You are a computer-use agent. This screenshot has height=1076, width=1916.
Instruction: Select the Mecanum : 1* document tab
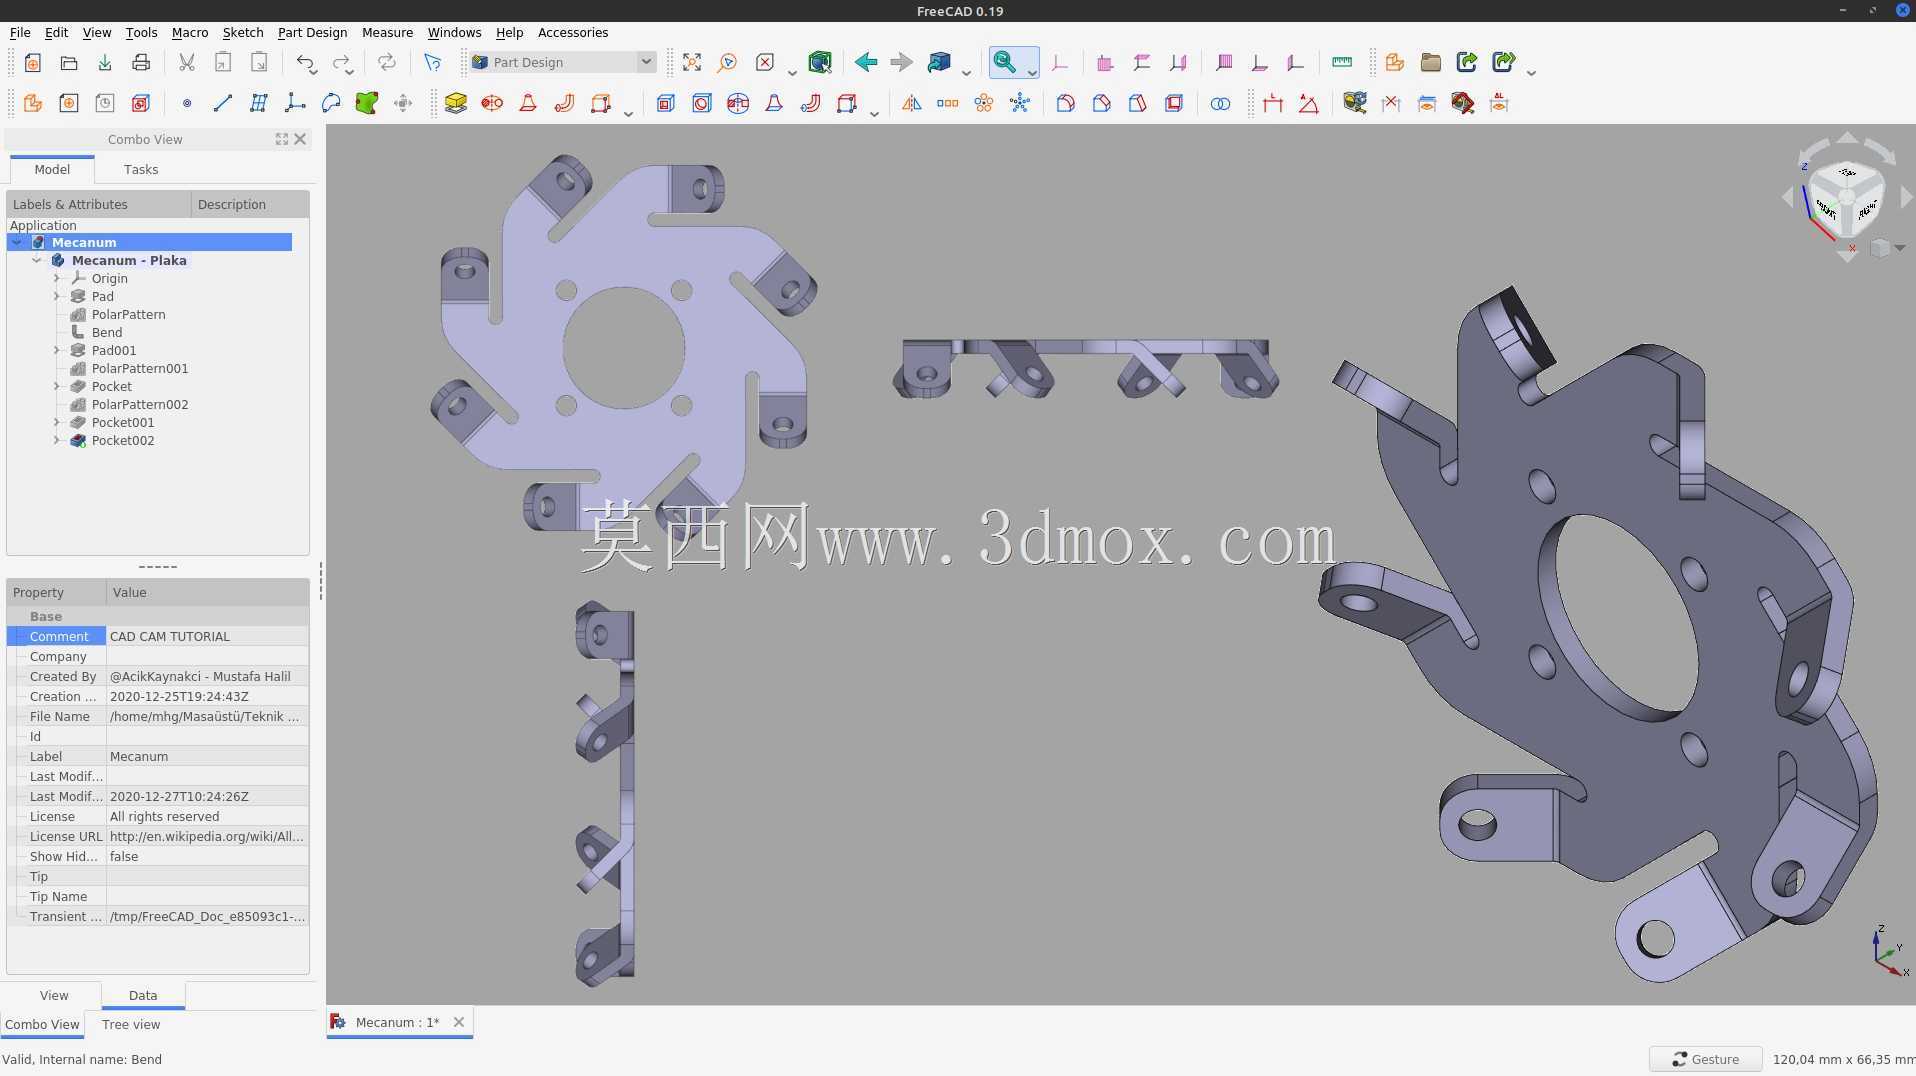397,1022
